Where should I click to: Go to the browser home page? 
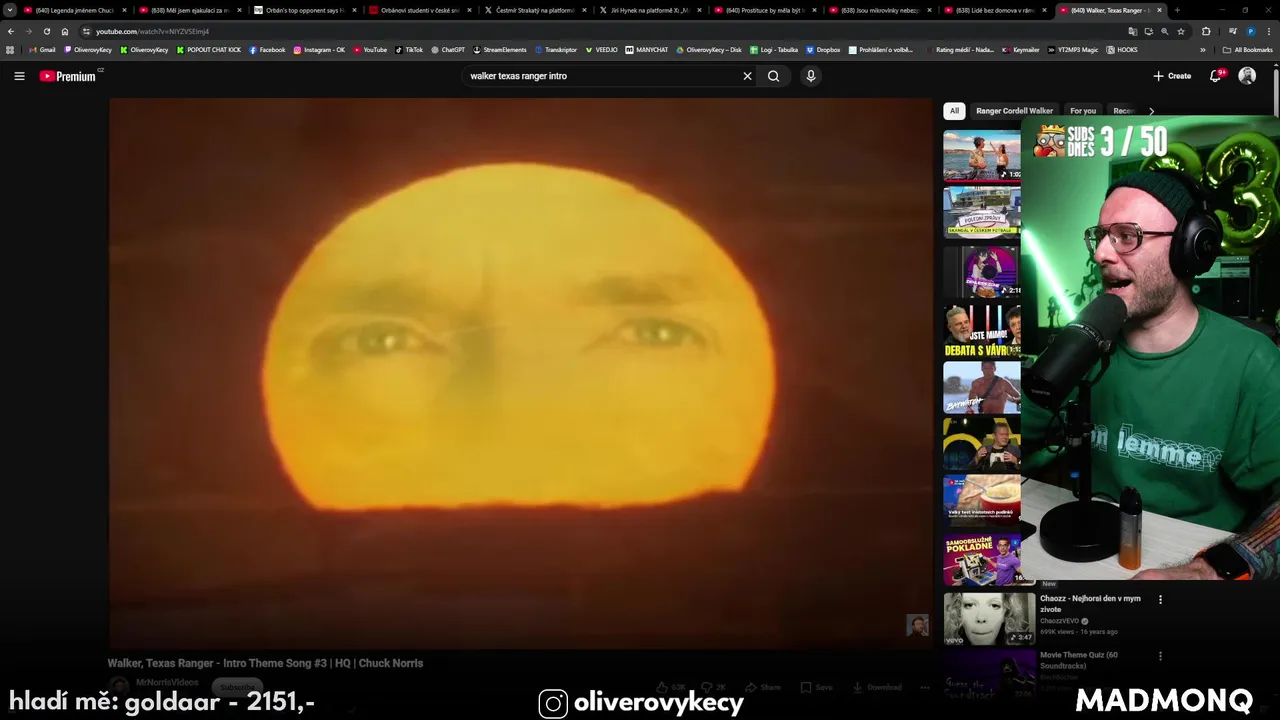(x=65, y=31)
